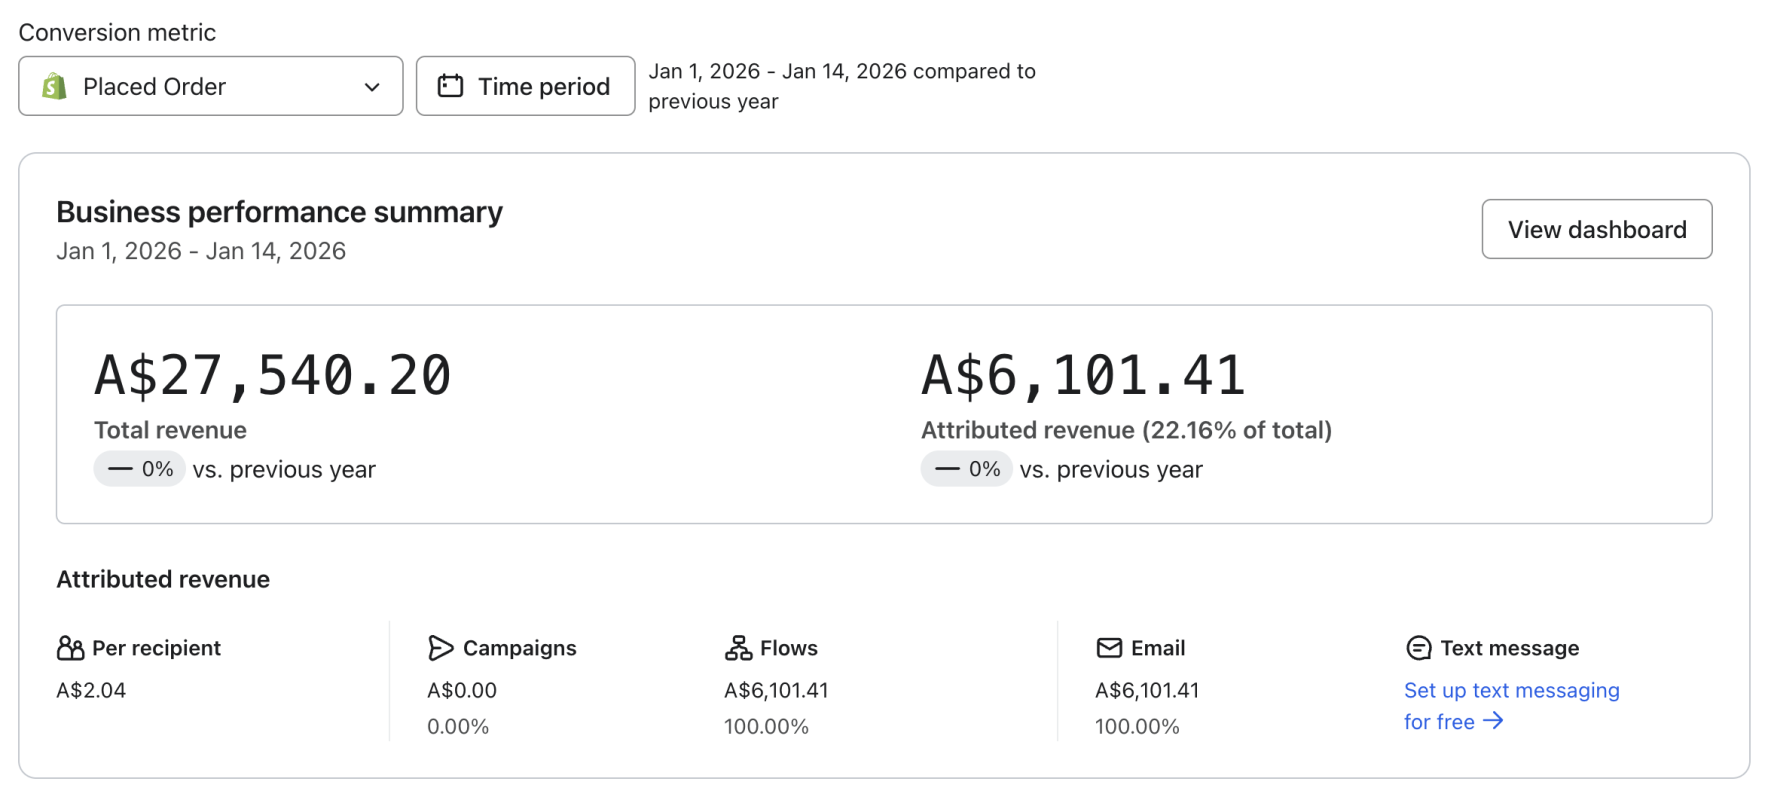Select the A$6,101.41 attributed revenue figure
1768x803 pixels.
tap(1083, 376)
